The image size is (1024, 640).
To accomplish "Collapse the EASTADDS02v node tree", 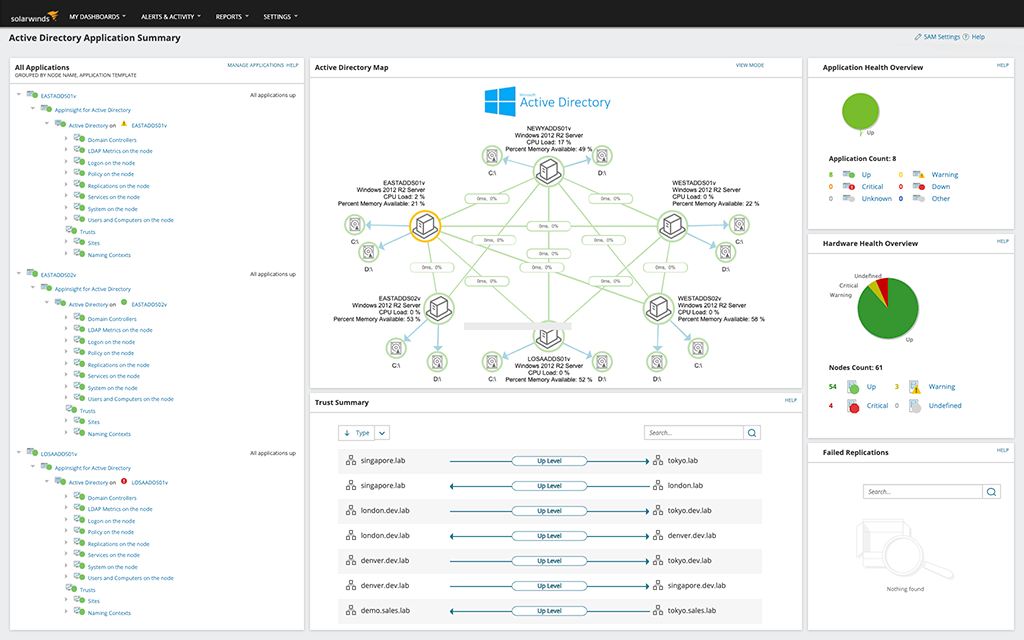I will click(19, 274).
